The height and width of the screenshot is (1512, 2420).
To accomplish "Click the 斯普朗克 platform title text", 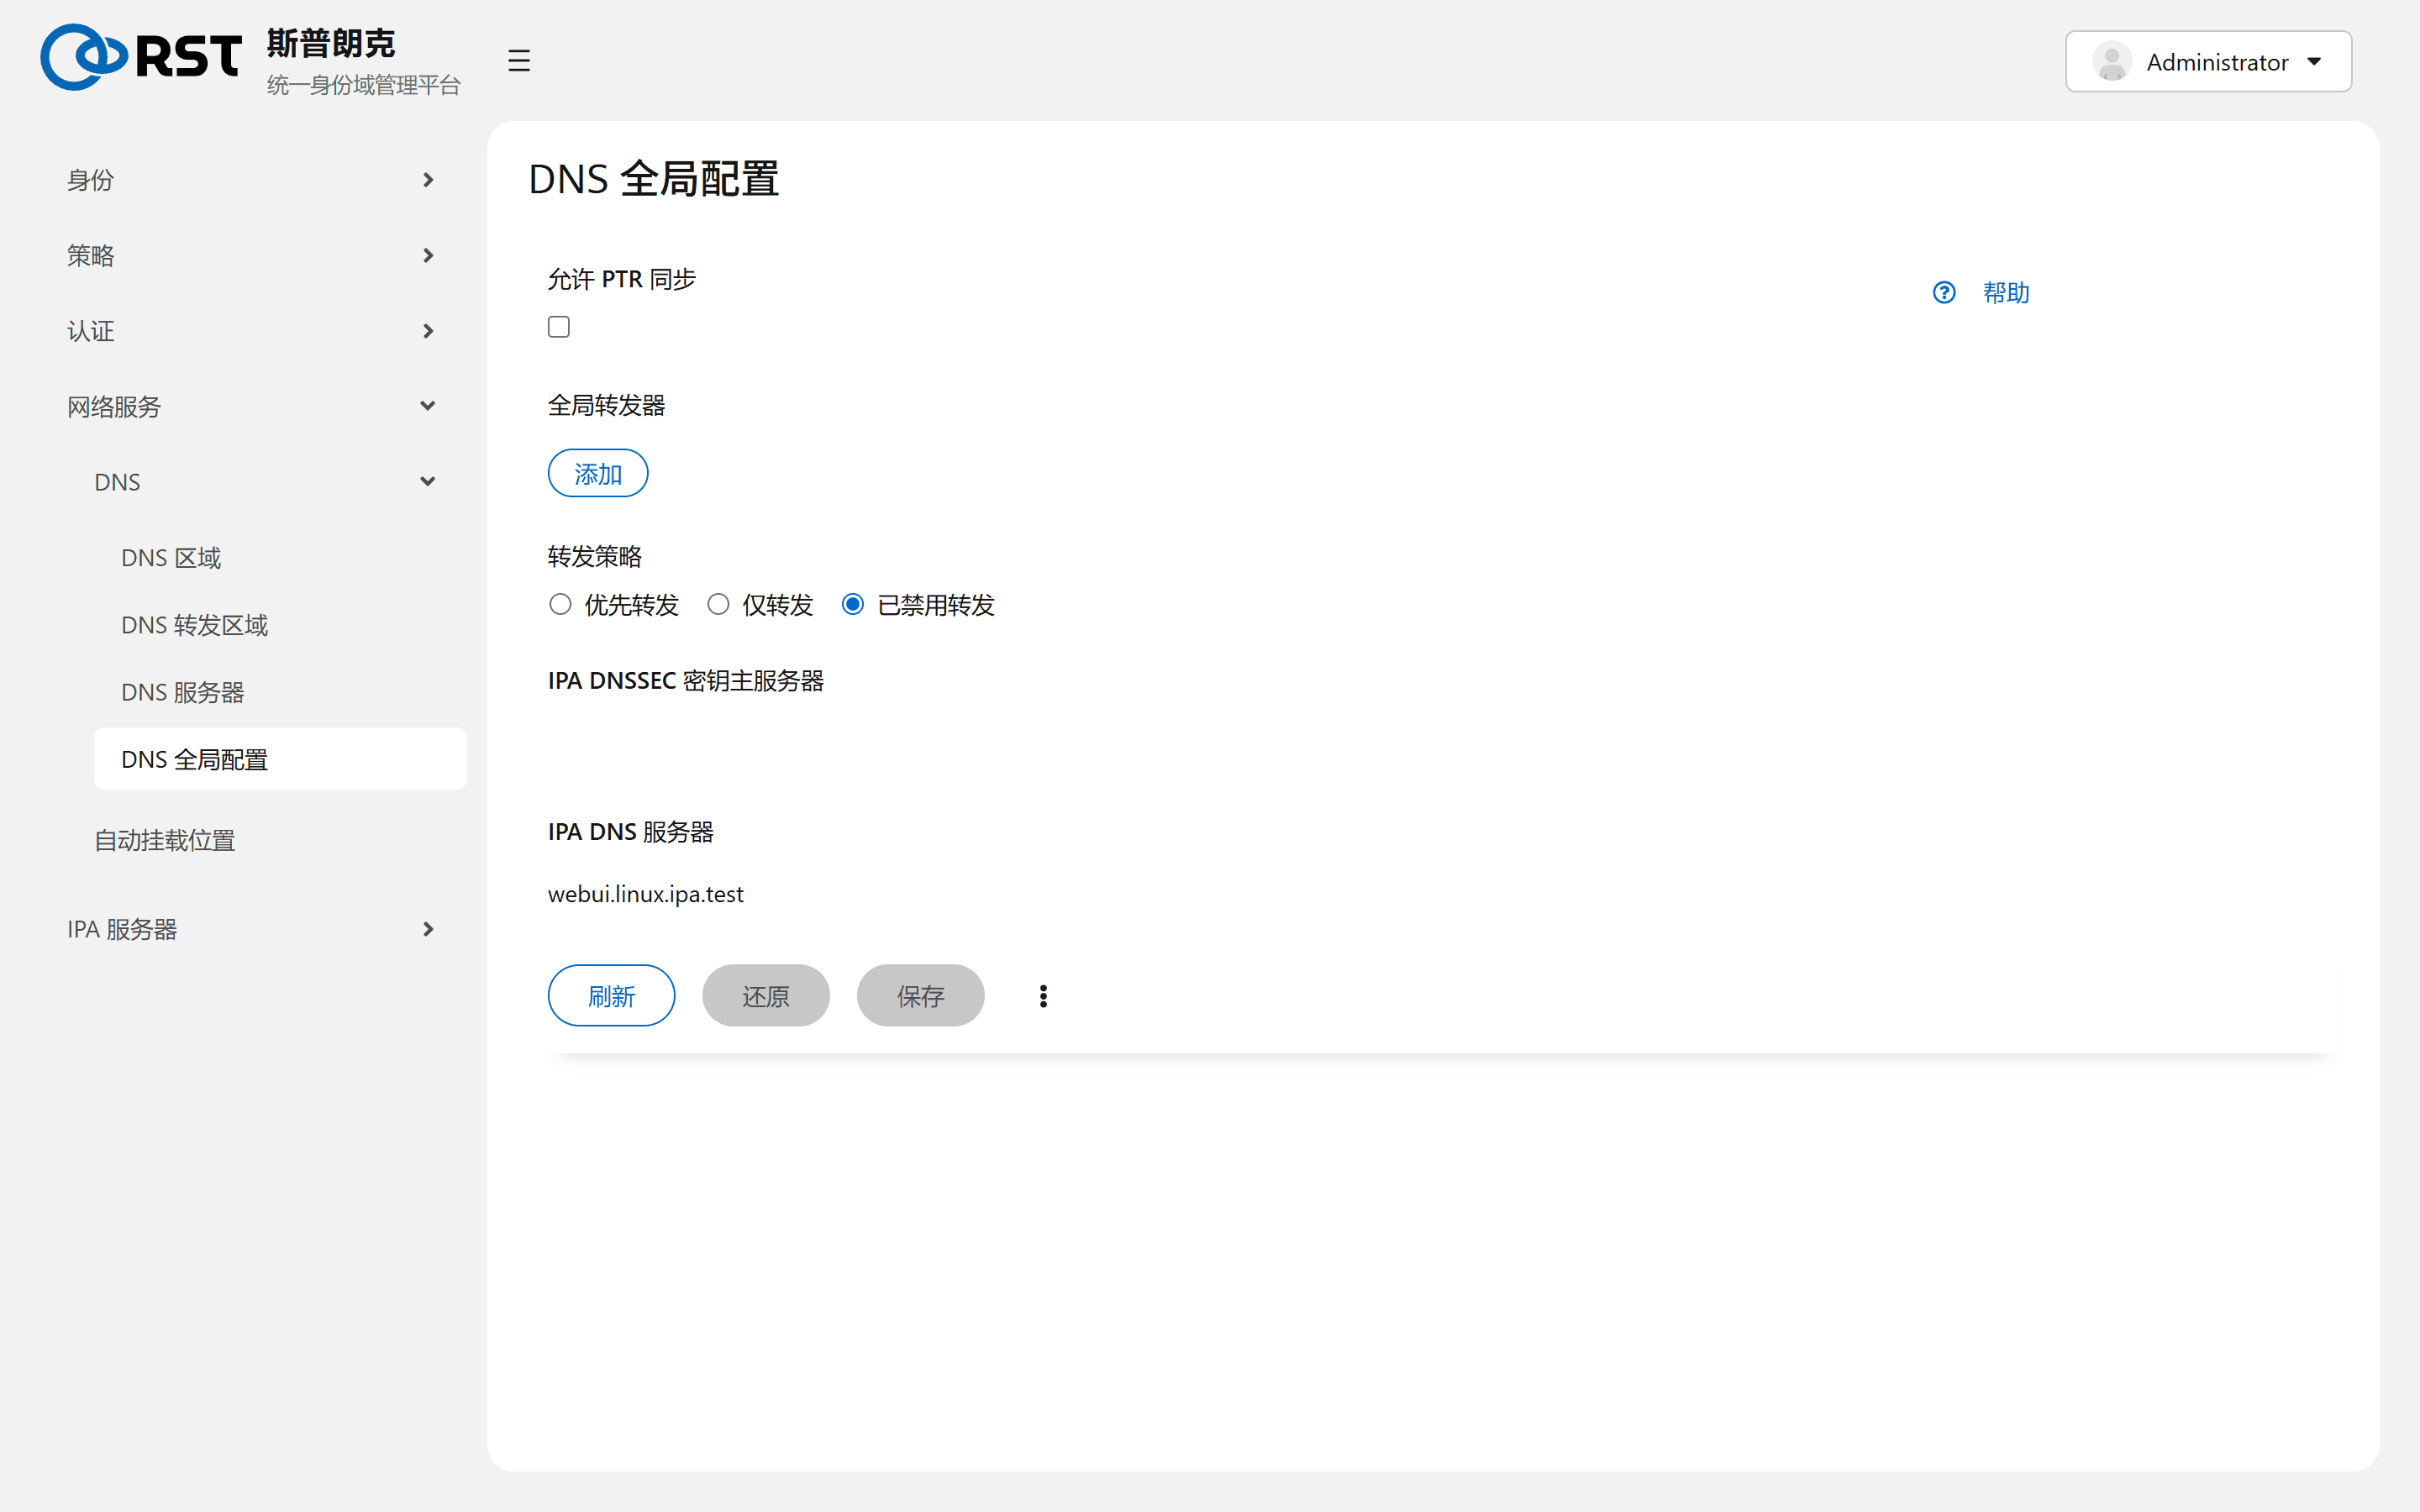I will point(331,43).
